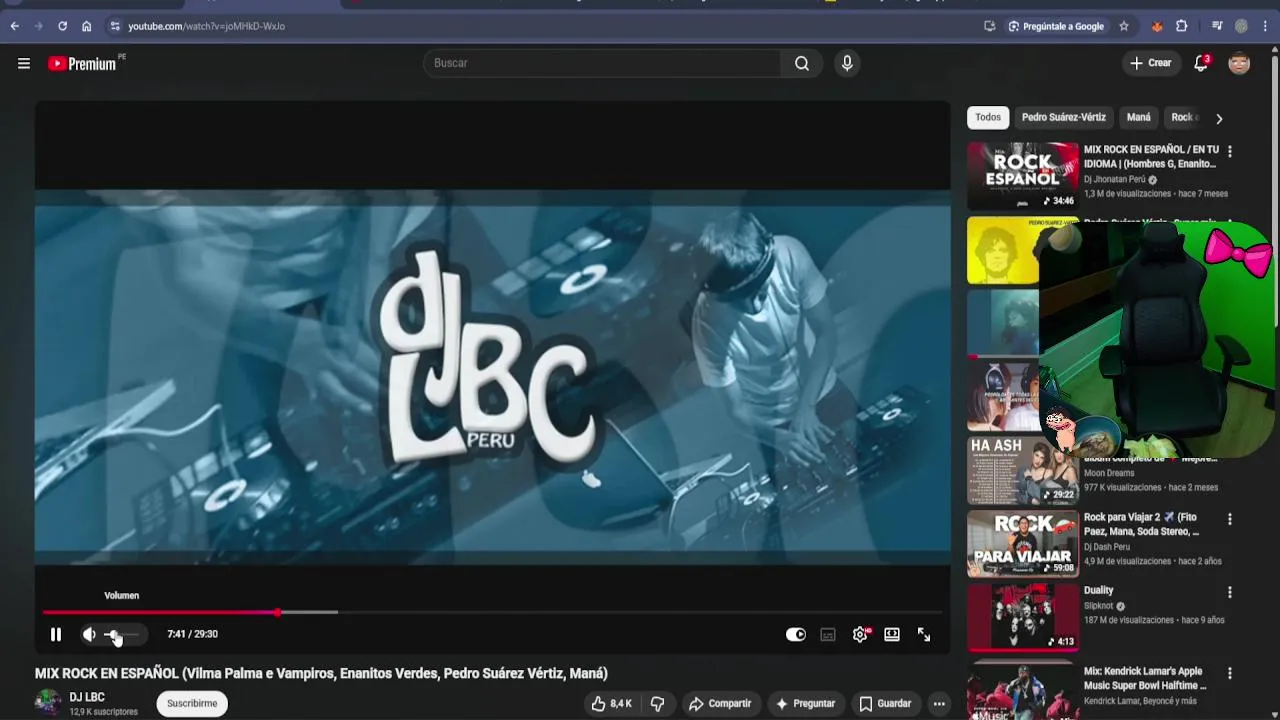
Task: Click video progress bar scrubber
Action: click(x=277, y=612)
